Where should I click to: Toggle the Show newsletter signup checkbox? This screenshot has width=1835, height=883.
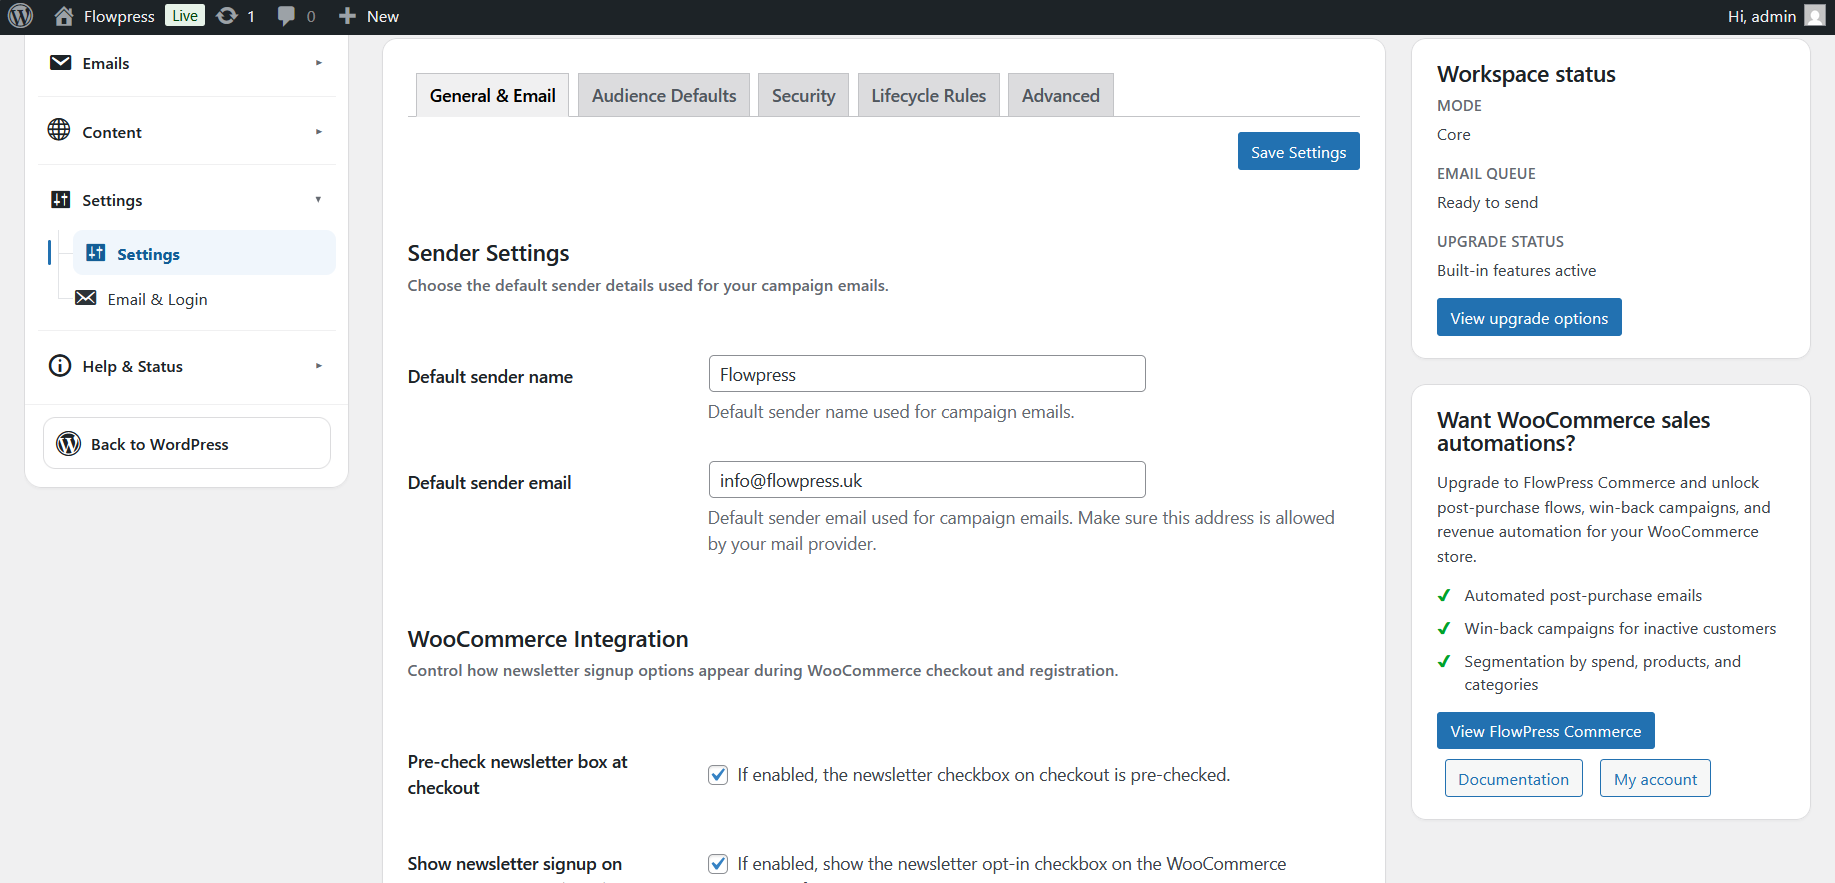coord(718,864)
